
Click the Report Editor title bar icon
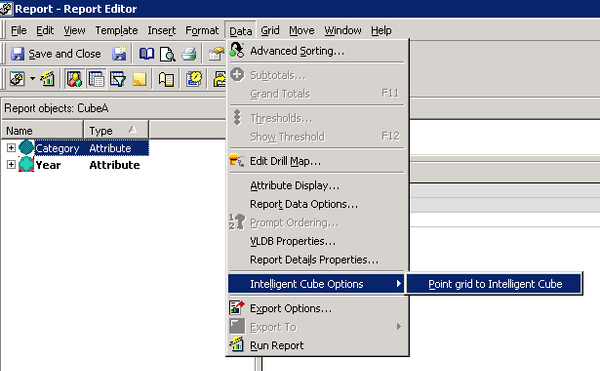6,8
